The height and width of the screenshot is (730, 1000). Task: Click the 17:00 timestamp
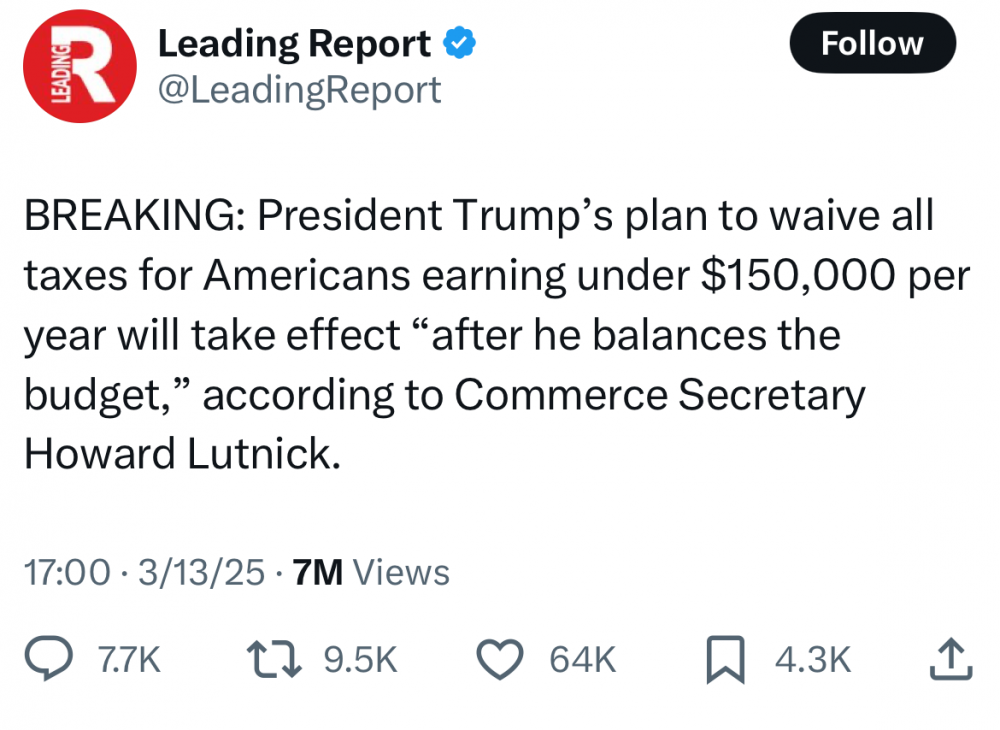click(66, 573)
